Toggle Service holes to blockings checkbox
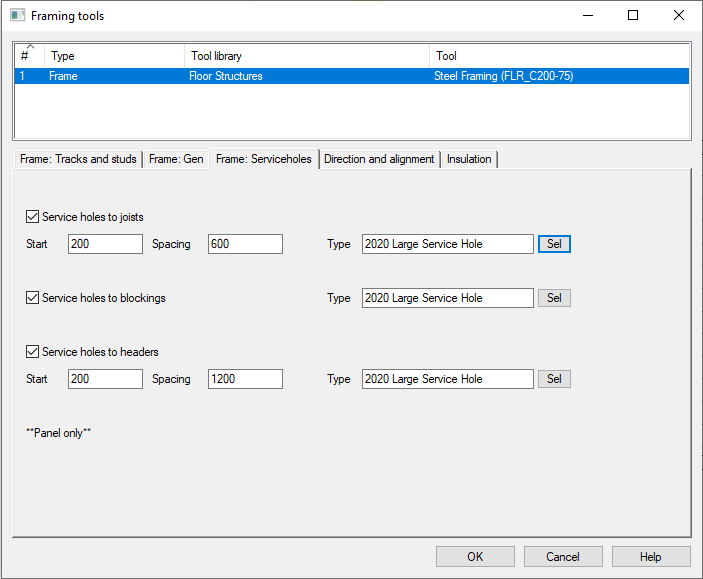The height and width of the screenshot is (579, 703). pos(33,298)
